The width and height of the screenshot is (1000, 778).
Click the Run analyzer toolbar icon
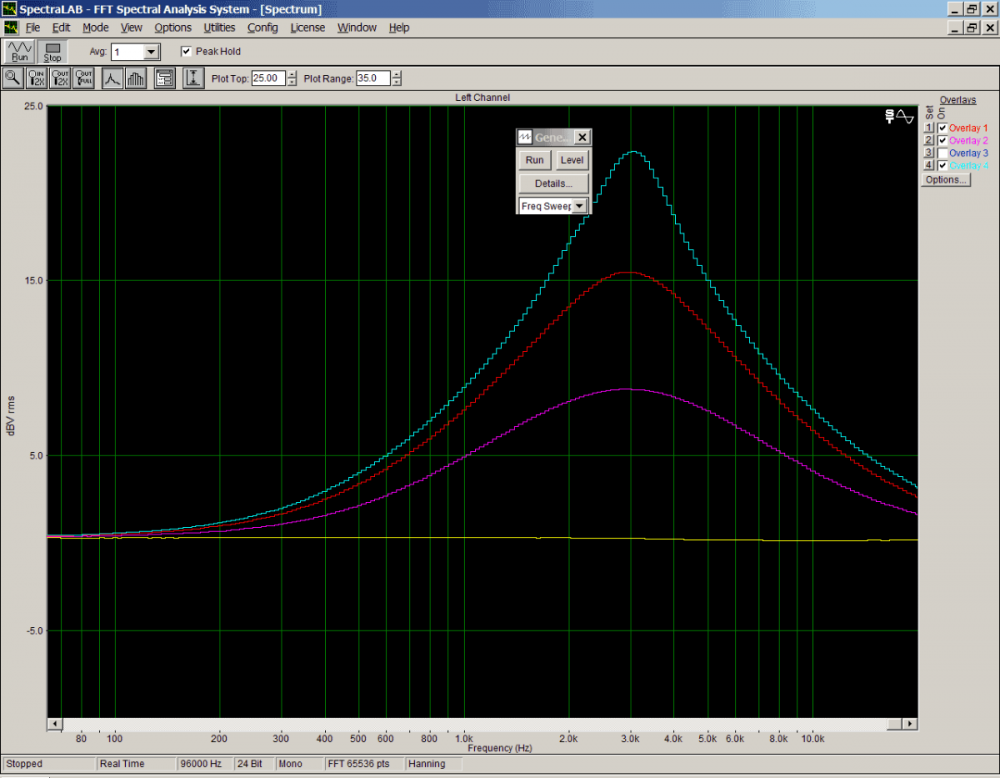[20, 51]
